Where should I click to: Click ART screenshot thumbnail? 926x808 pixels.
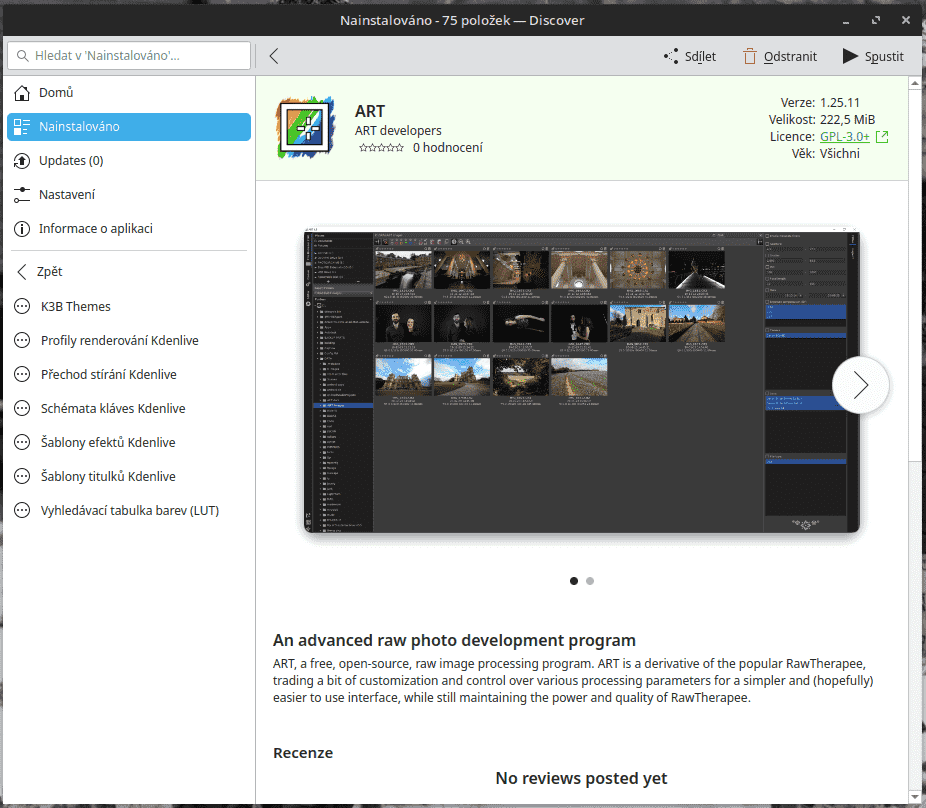pyautogui.click(x=582, y=382)
